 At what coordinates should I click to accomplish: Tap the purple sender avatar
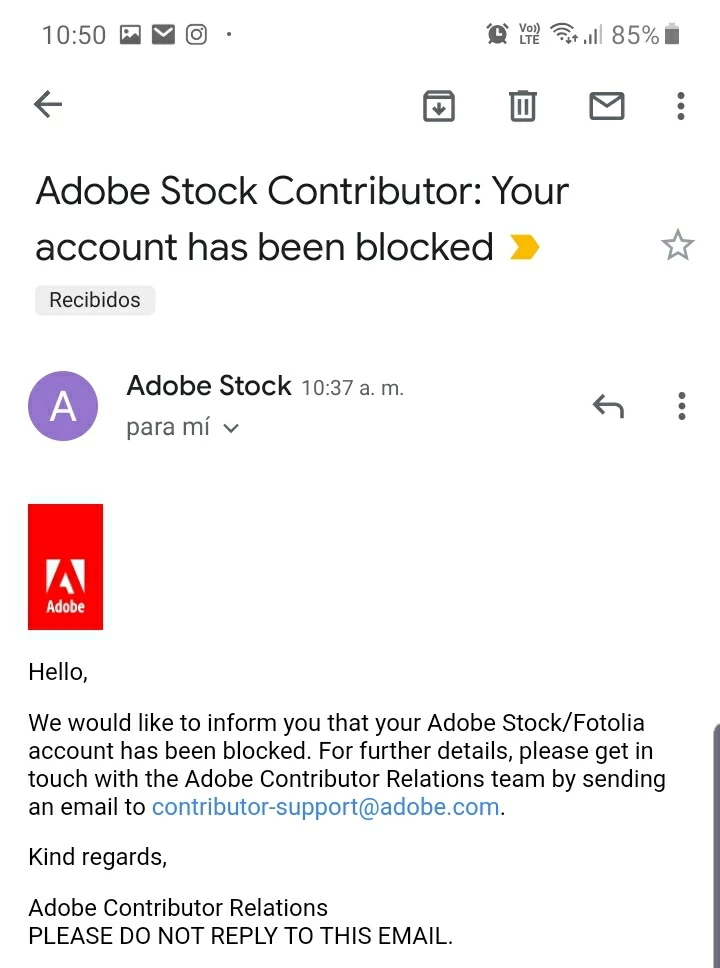tap(63, 406)
